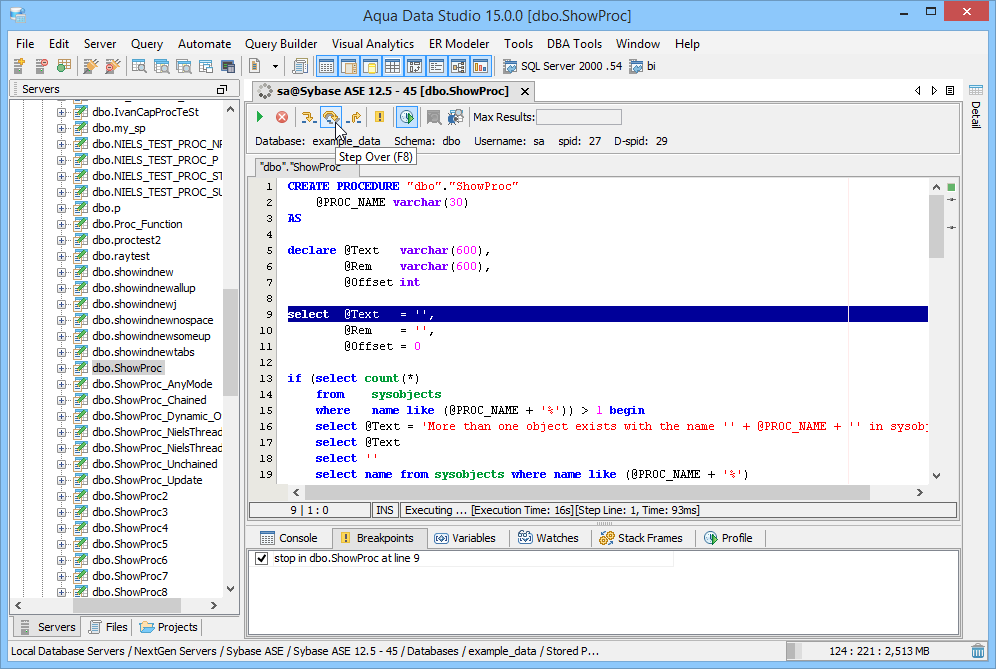Open the Query Builder menu
996x669 pixels.
pos(281,44)
